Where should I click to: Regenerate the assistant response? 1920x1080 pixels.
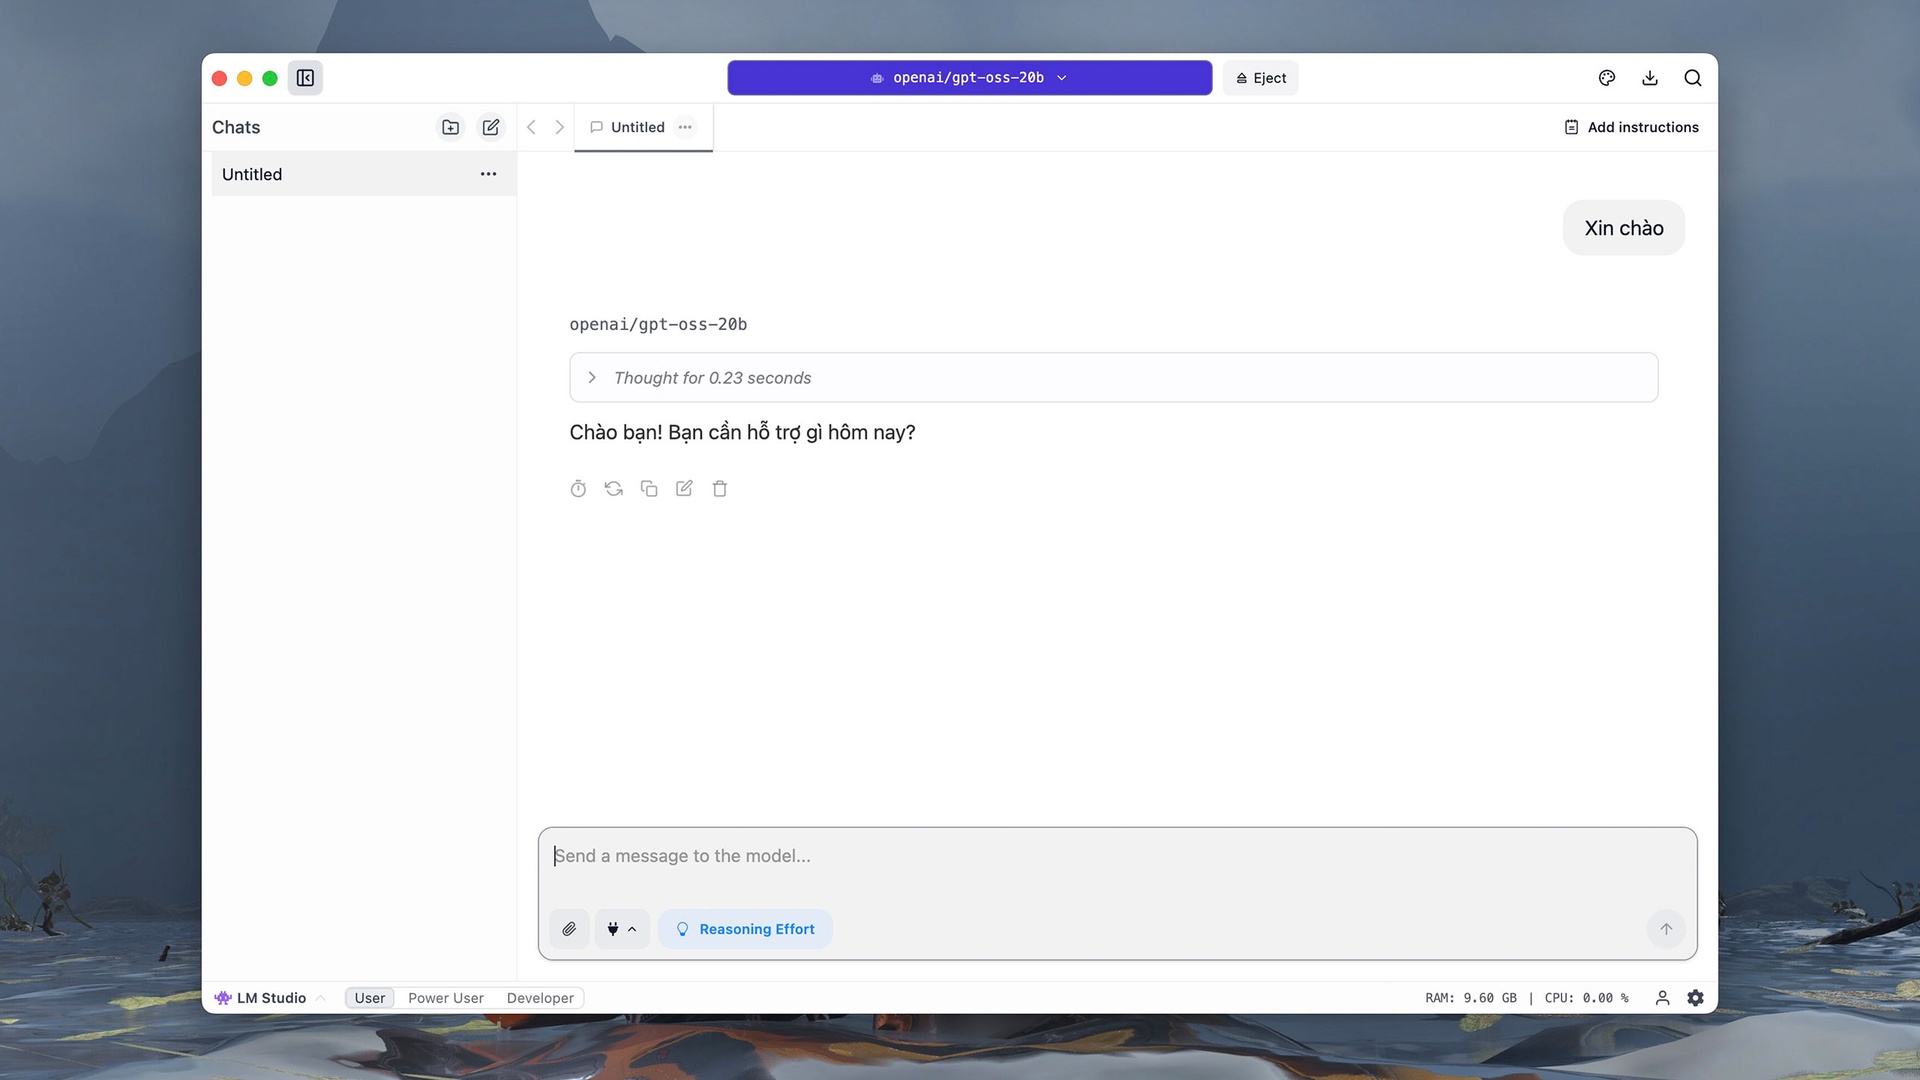point(613,489)
